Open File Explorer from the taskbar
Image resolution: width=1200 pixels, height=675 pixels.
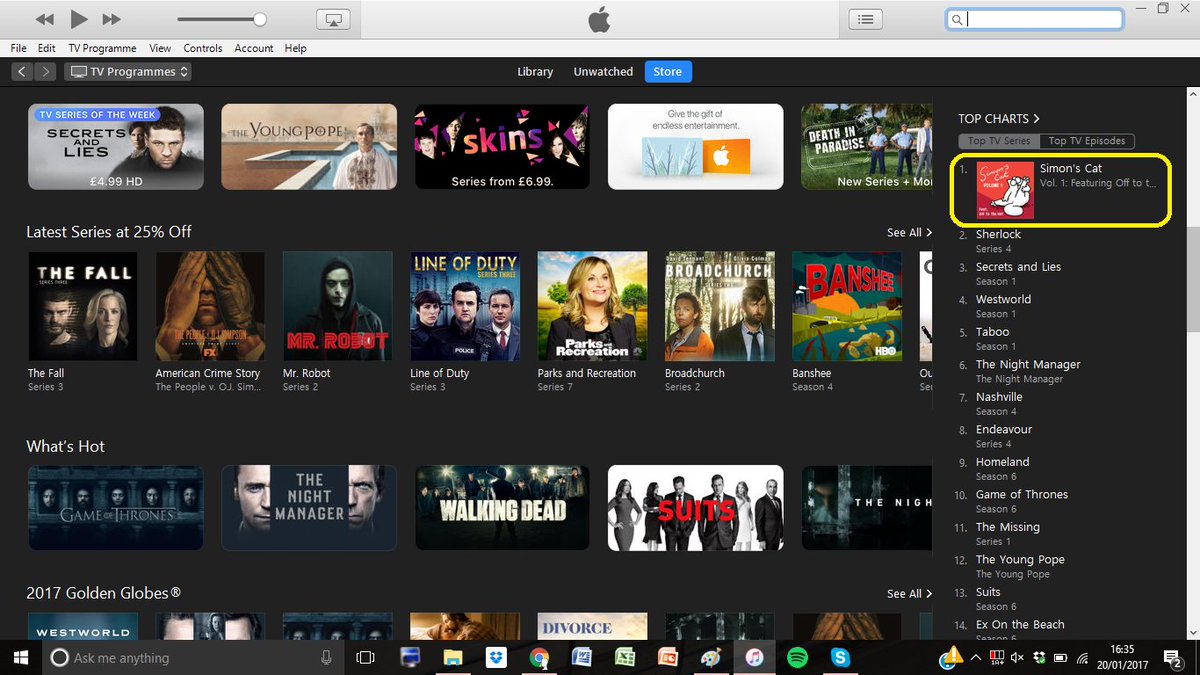[453, 657]
